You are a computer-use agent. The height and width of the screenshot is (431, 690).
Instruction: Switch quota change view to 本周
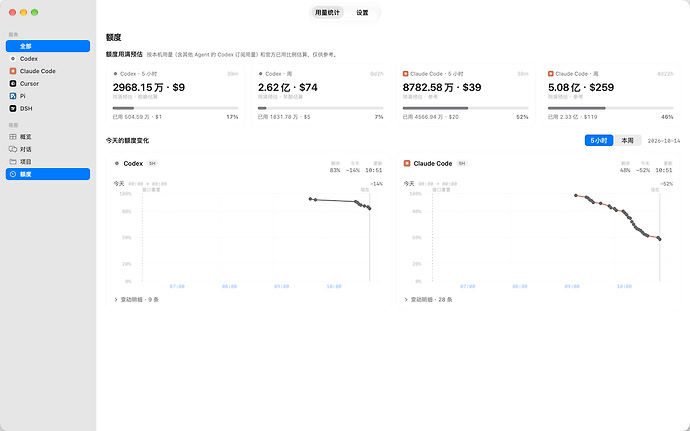(627, 140)
